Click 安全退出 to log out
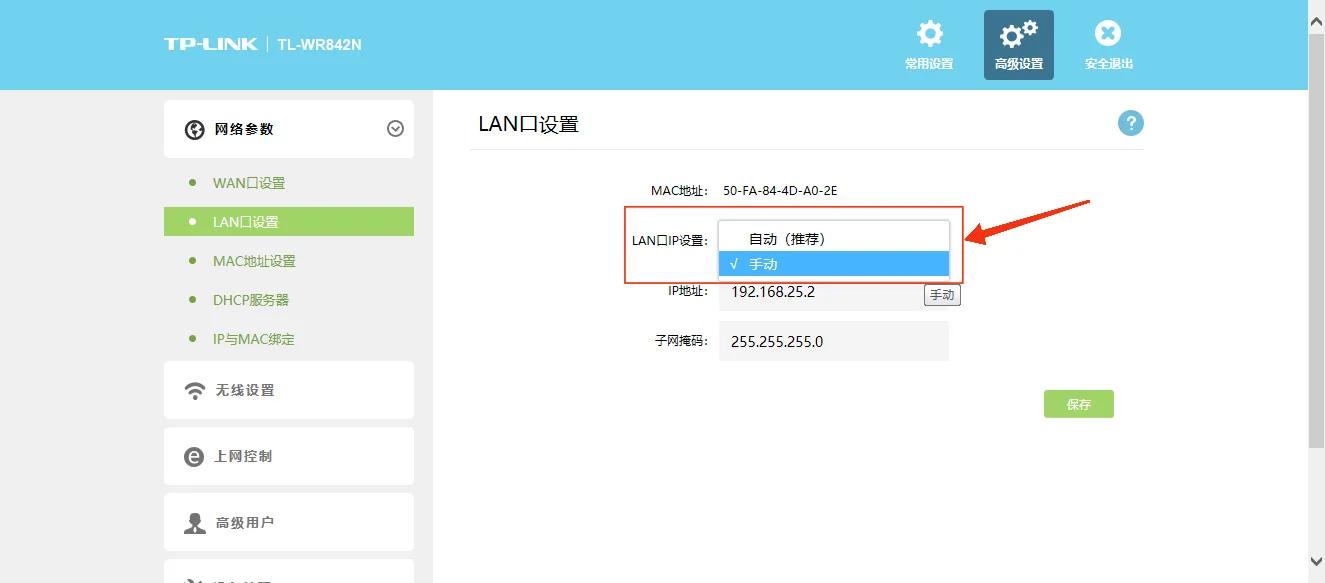The image size is (1325, 583). [x=1107, y=36]
